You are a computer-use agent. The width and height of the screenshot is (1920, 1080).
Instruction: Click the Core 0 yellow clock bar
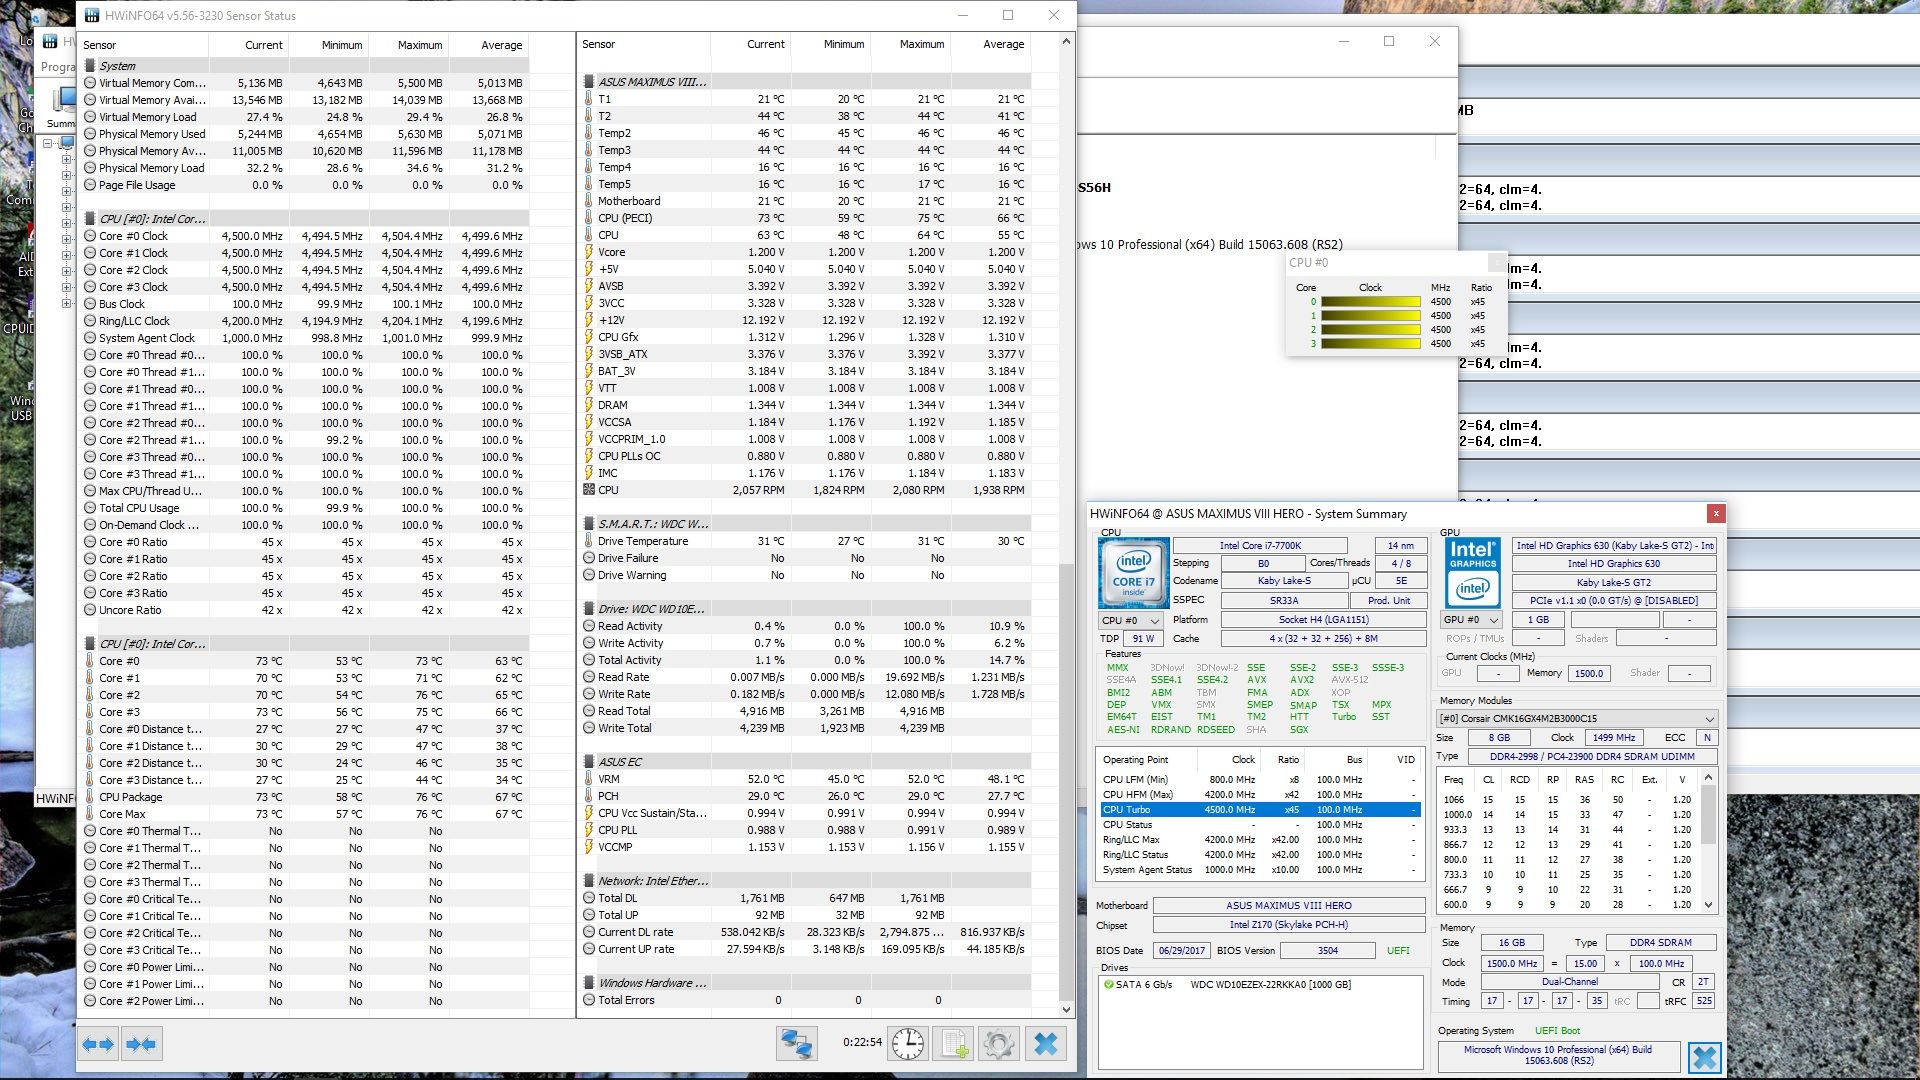(1370, 302)
